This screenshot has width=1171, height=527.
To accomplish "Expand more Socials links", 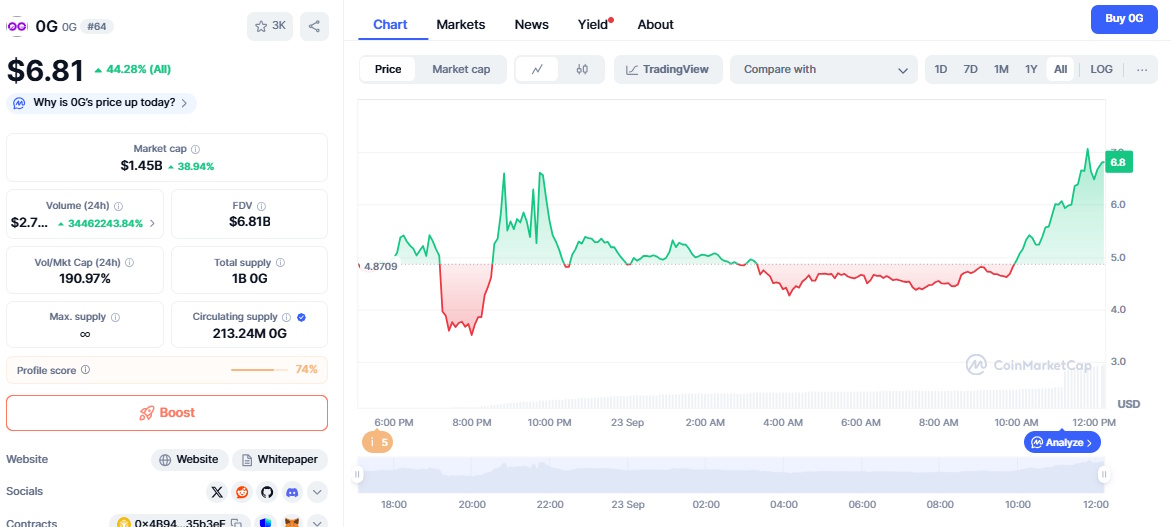I will point(317,492).
